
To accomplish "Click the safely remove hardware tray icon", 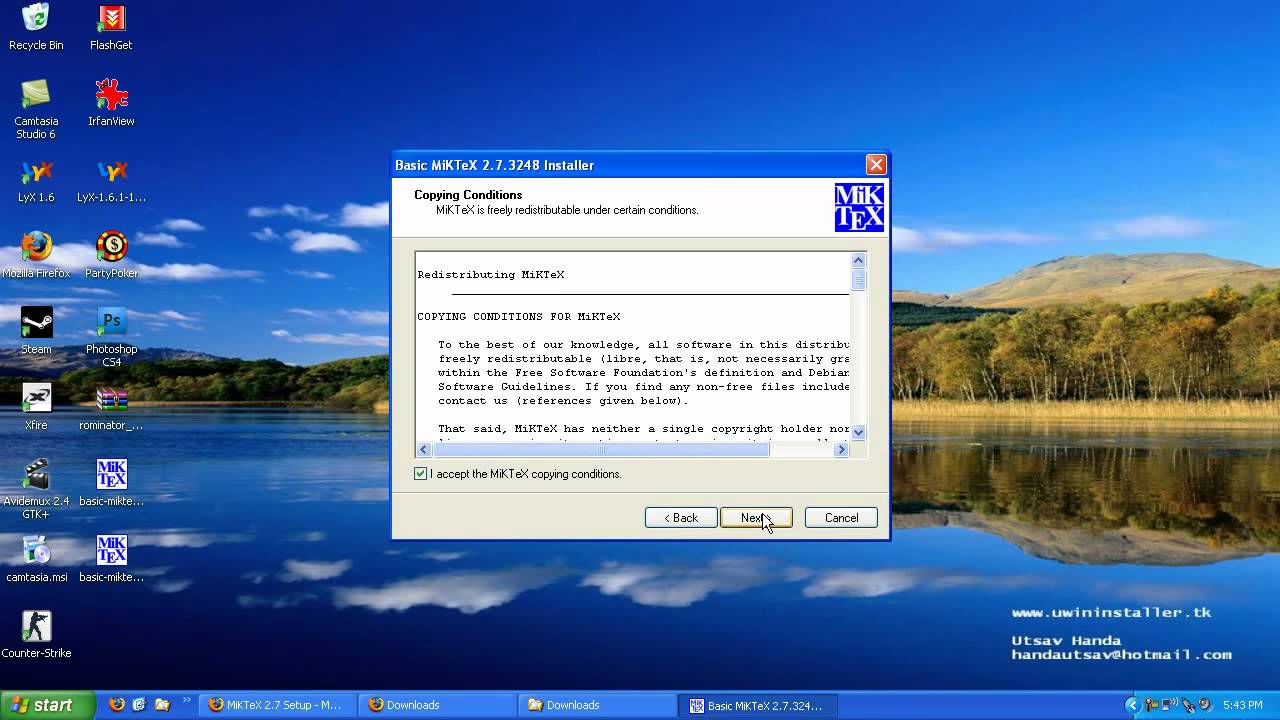I will pos(1186,705).
